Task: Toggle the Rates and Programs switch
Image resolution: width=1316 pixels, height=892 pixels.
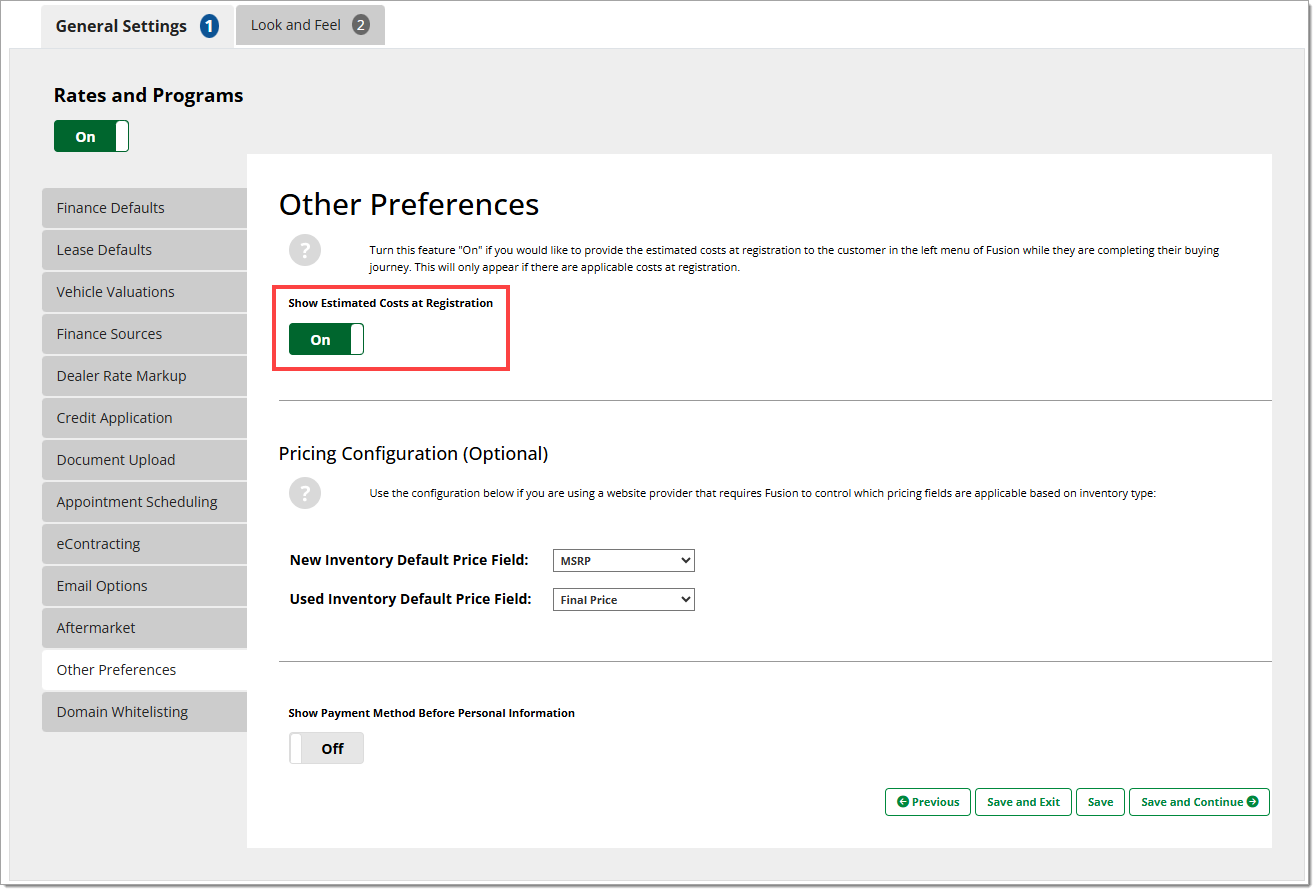Action: pos(91,137)
